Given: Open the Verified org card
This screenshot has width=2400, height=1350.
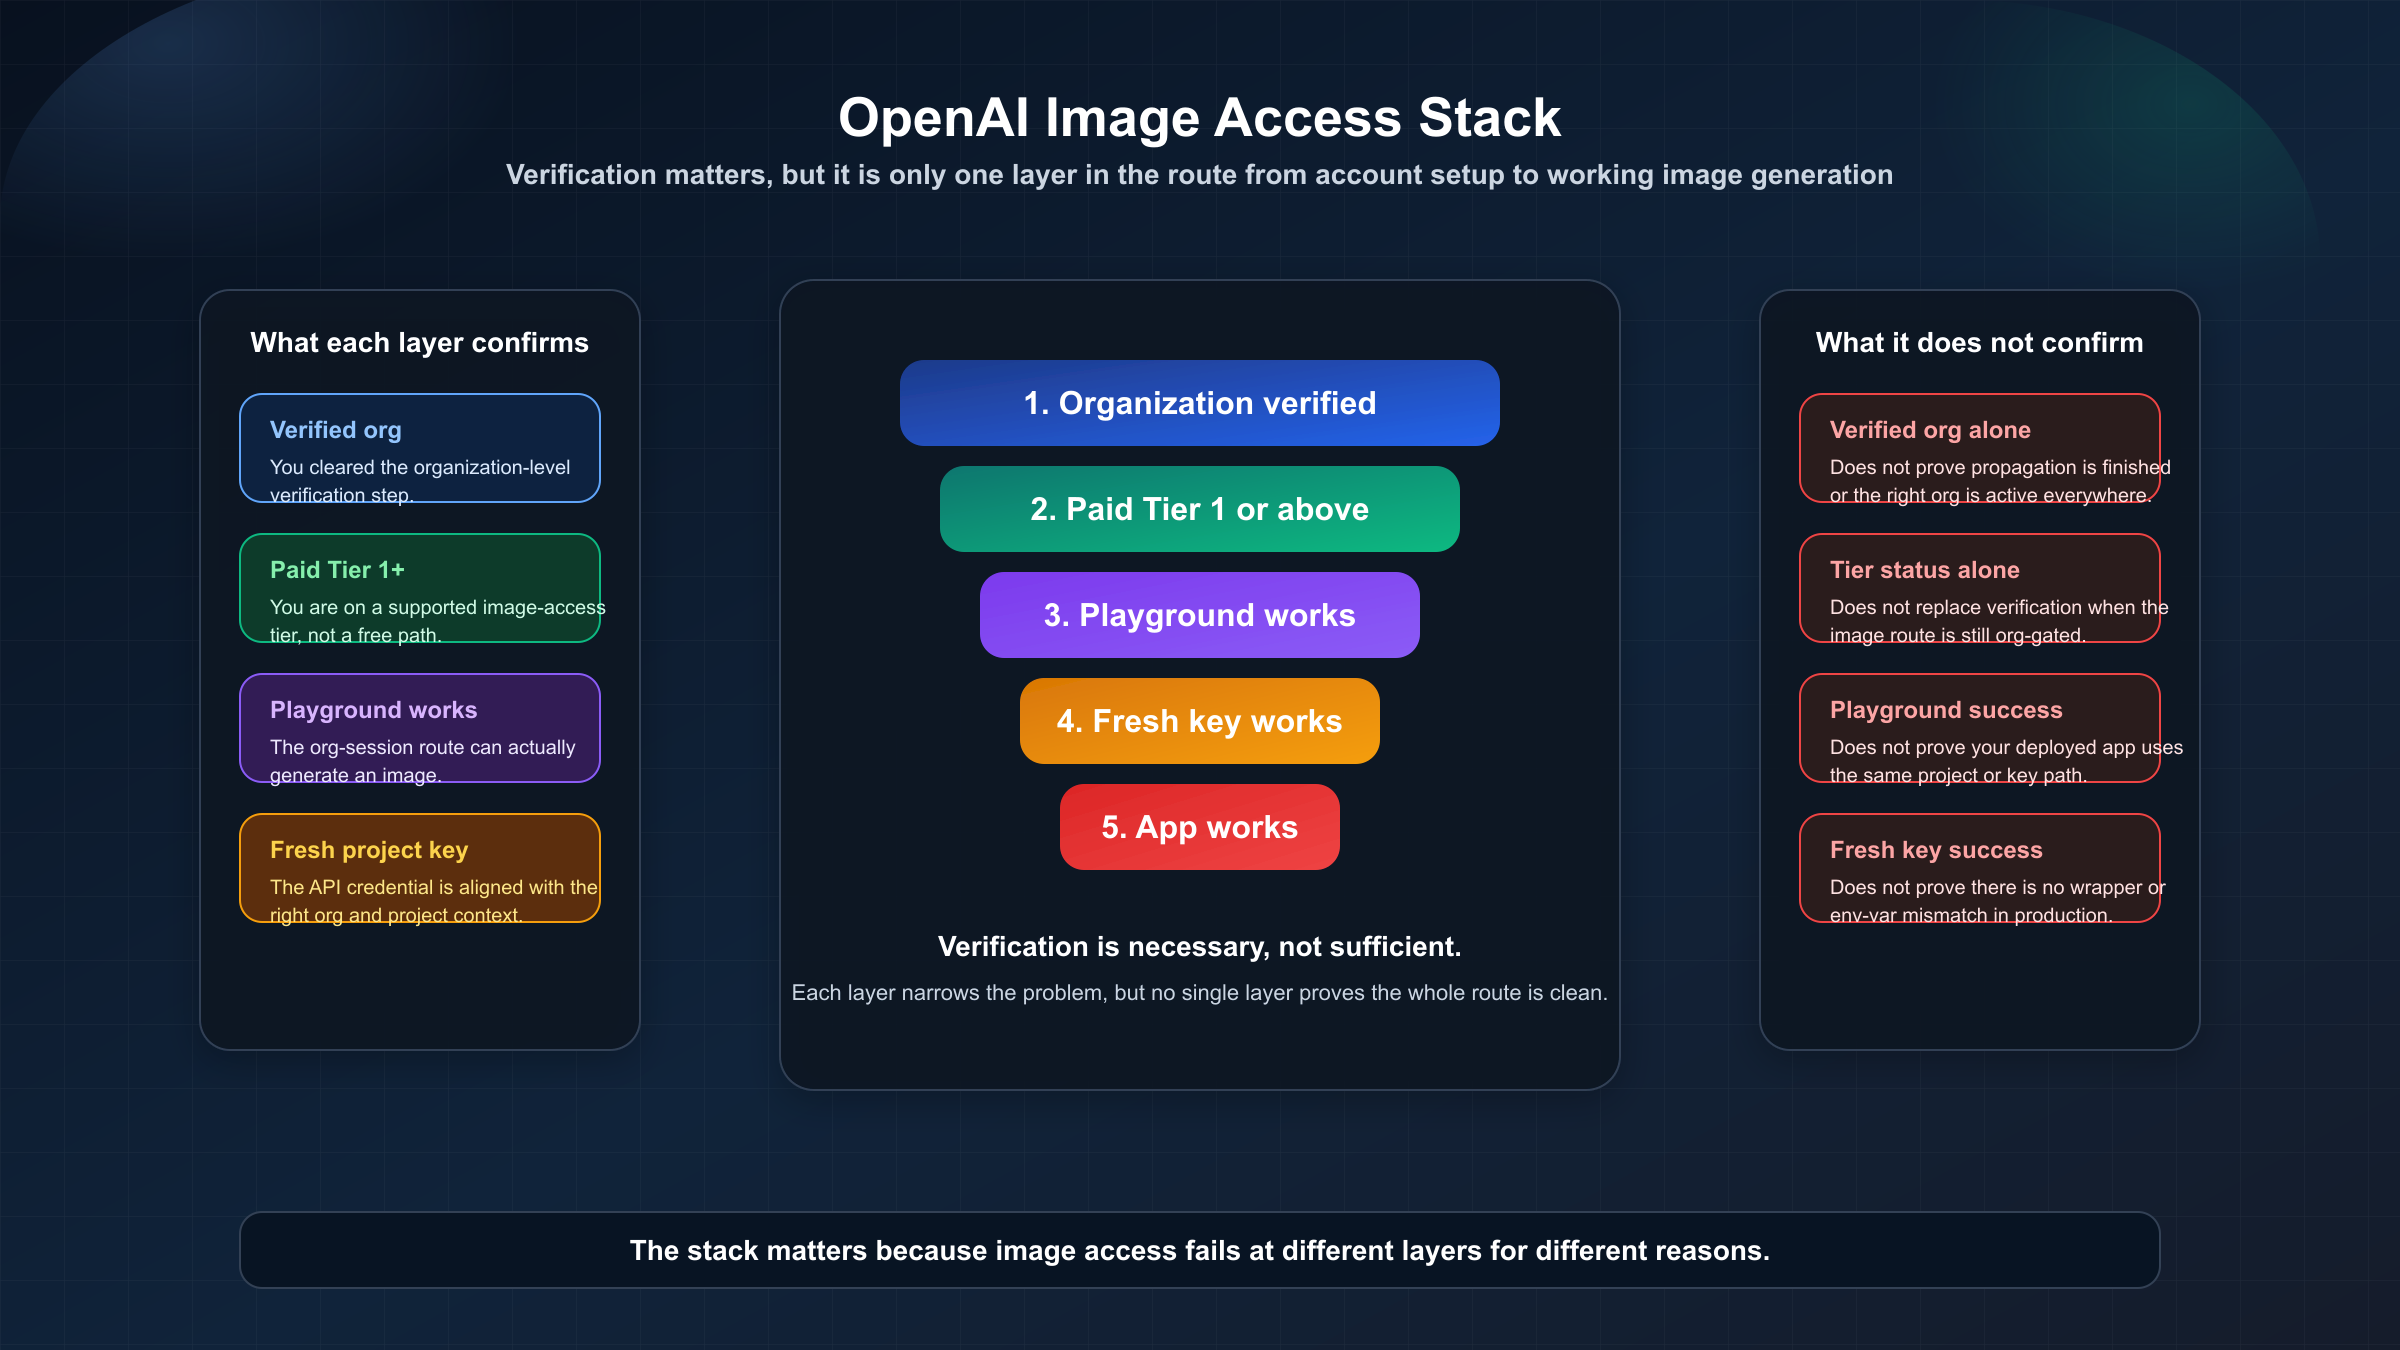Looking at the screenshot, I should coord(419,448).
